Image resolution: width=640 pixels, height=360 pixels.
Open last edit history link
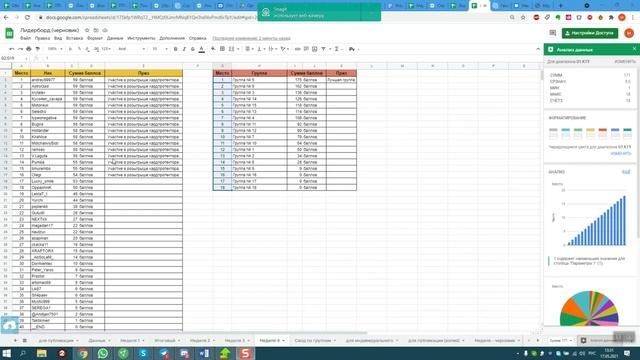(251, 38)
